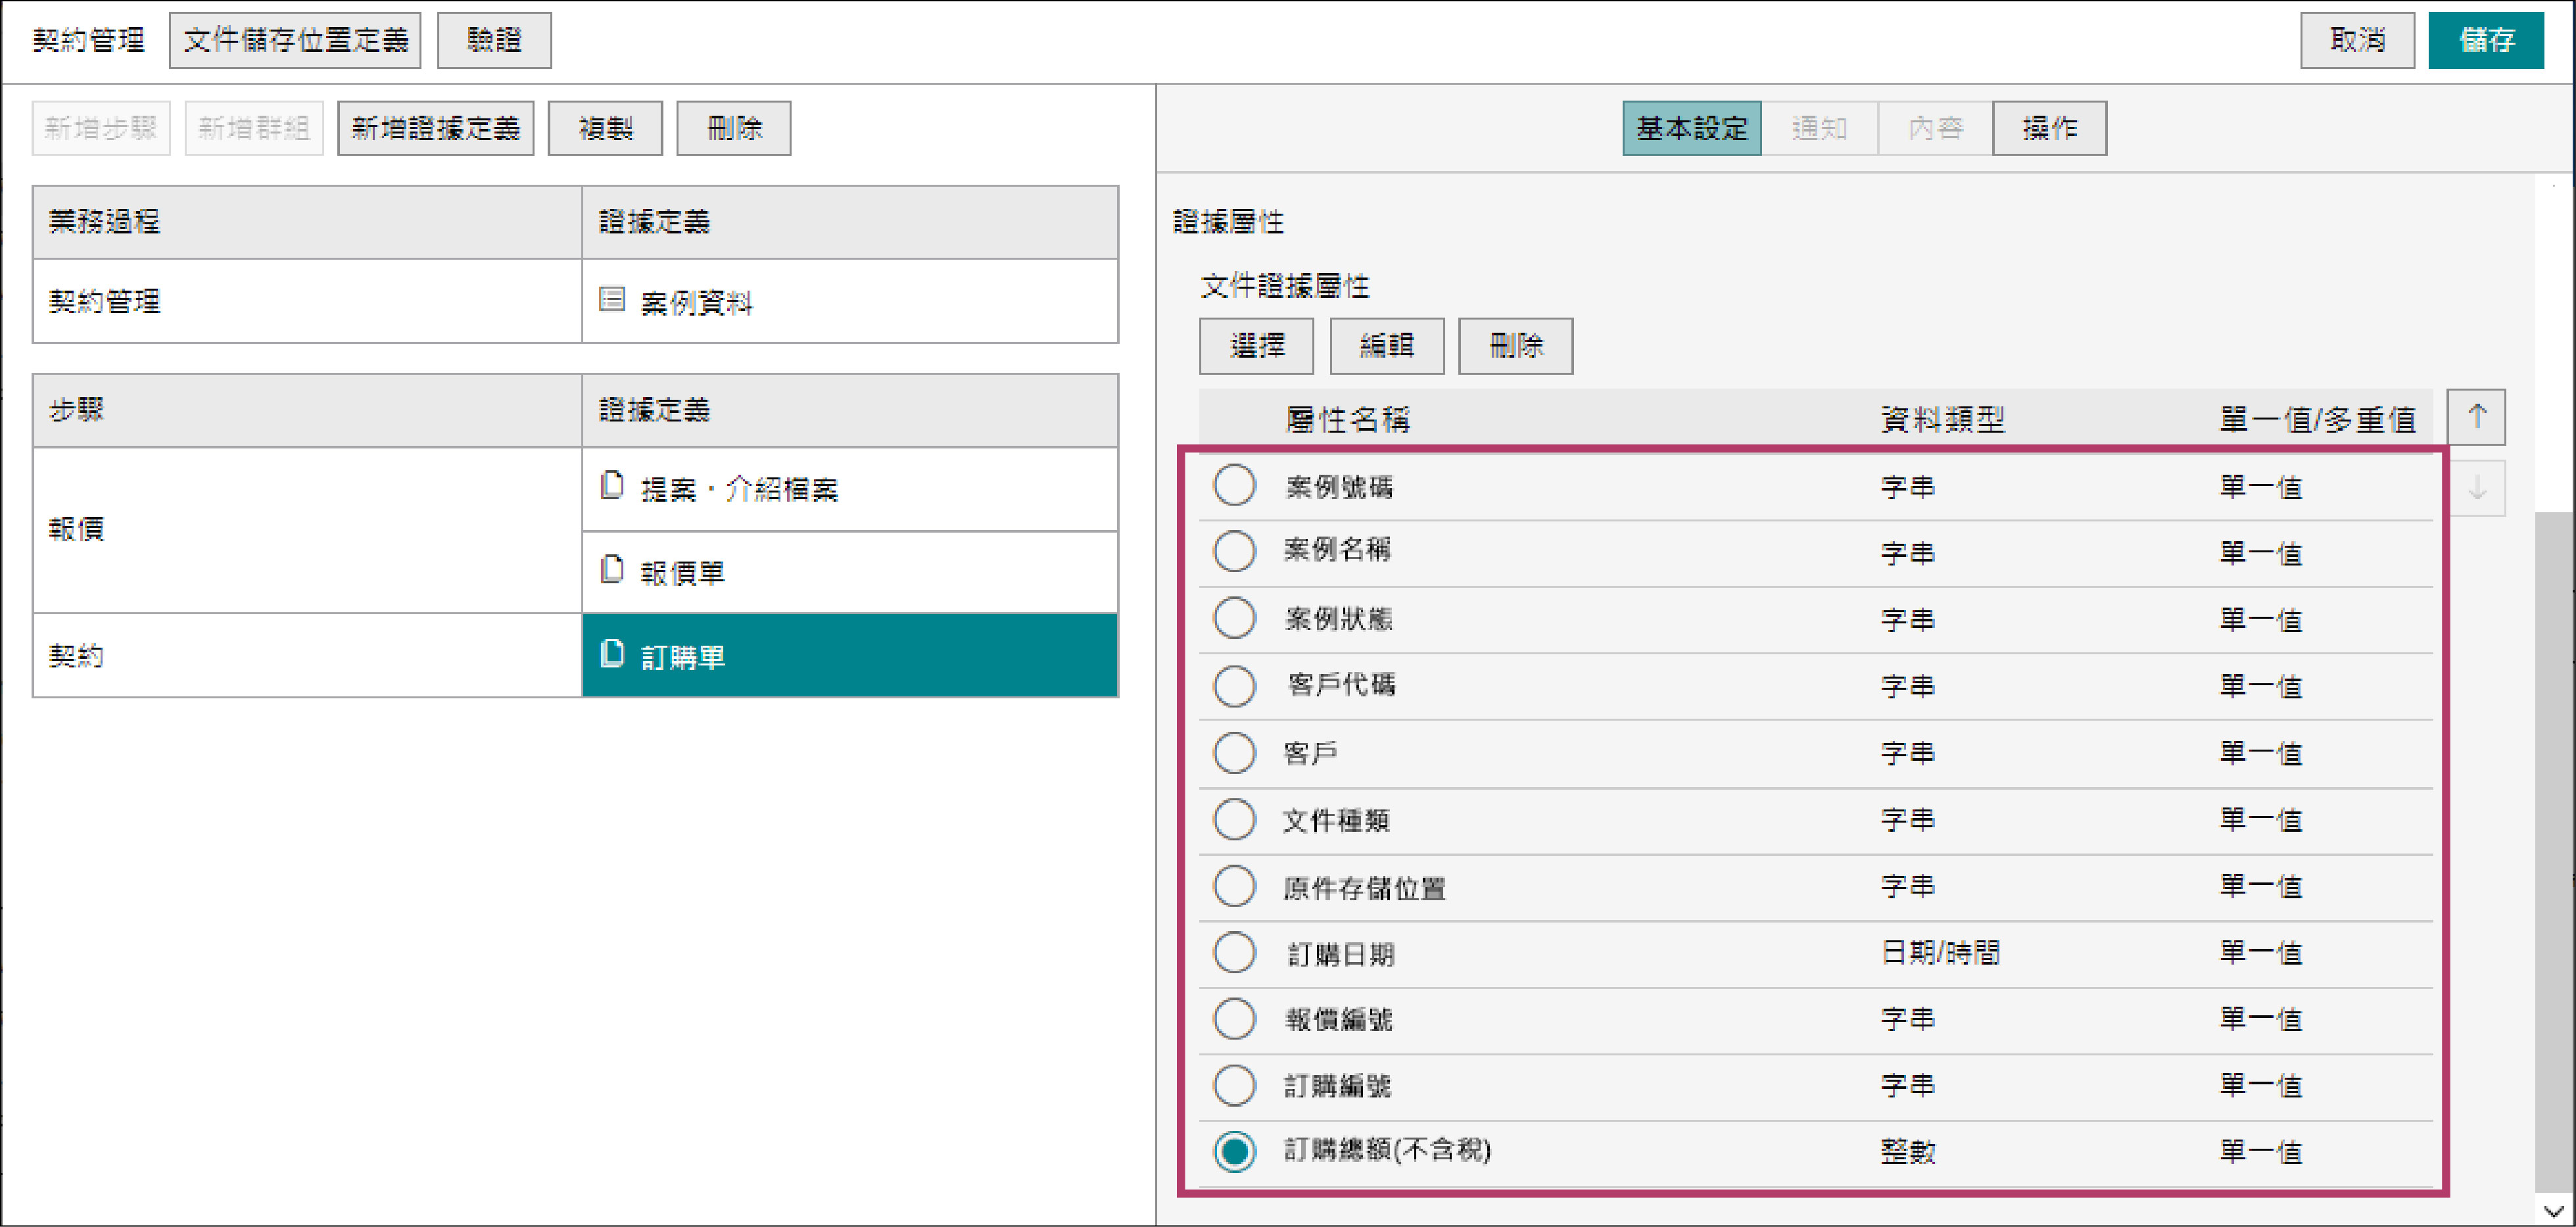Click the document icon beside 提案・介紹檔案
The image size is (2576, 1227).
point(612,486)
